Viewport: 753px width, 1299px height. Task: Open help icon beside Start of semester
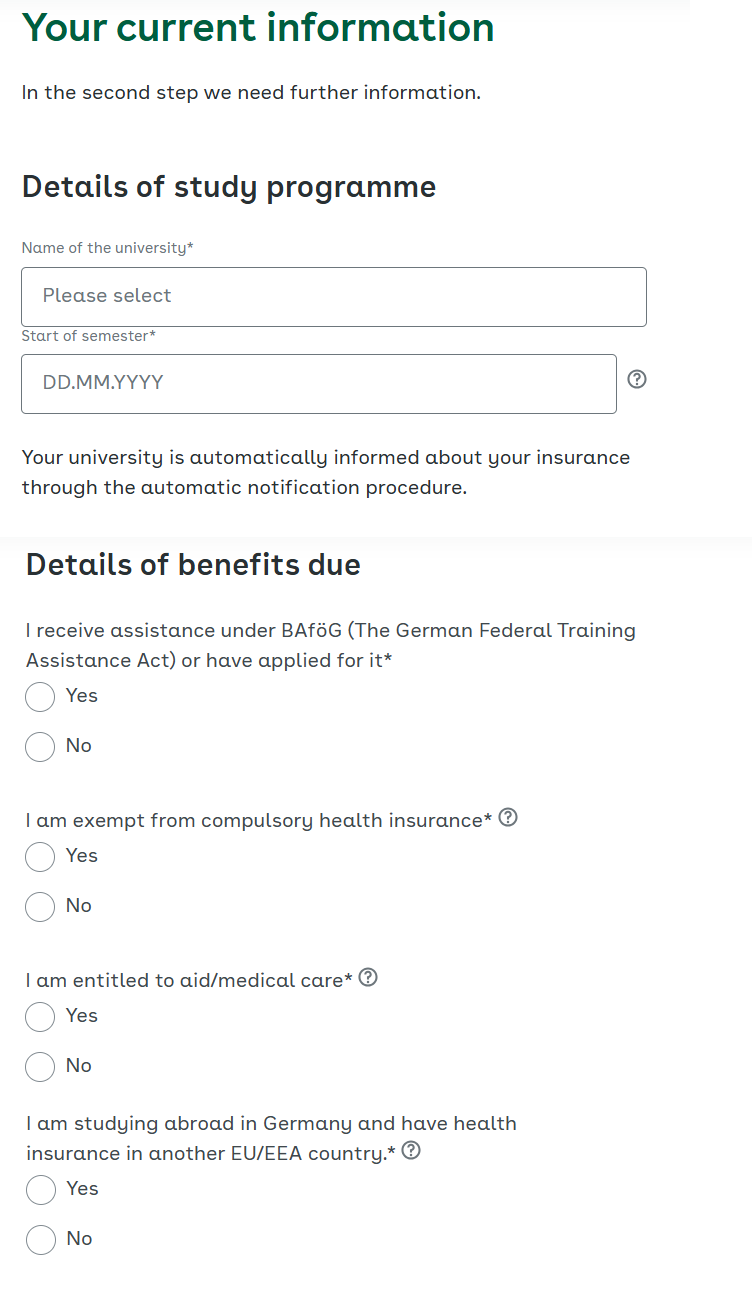click(636, 379)
